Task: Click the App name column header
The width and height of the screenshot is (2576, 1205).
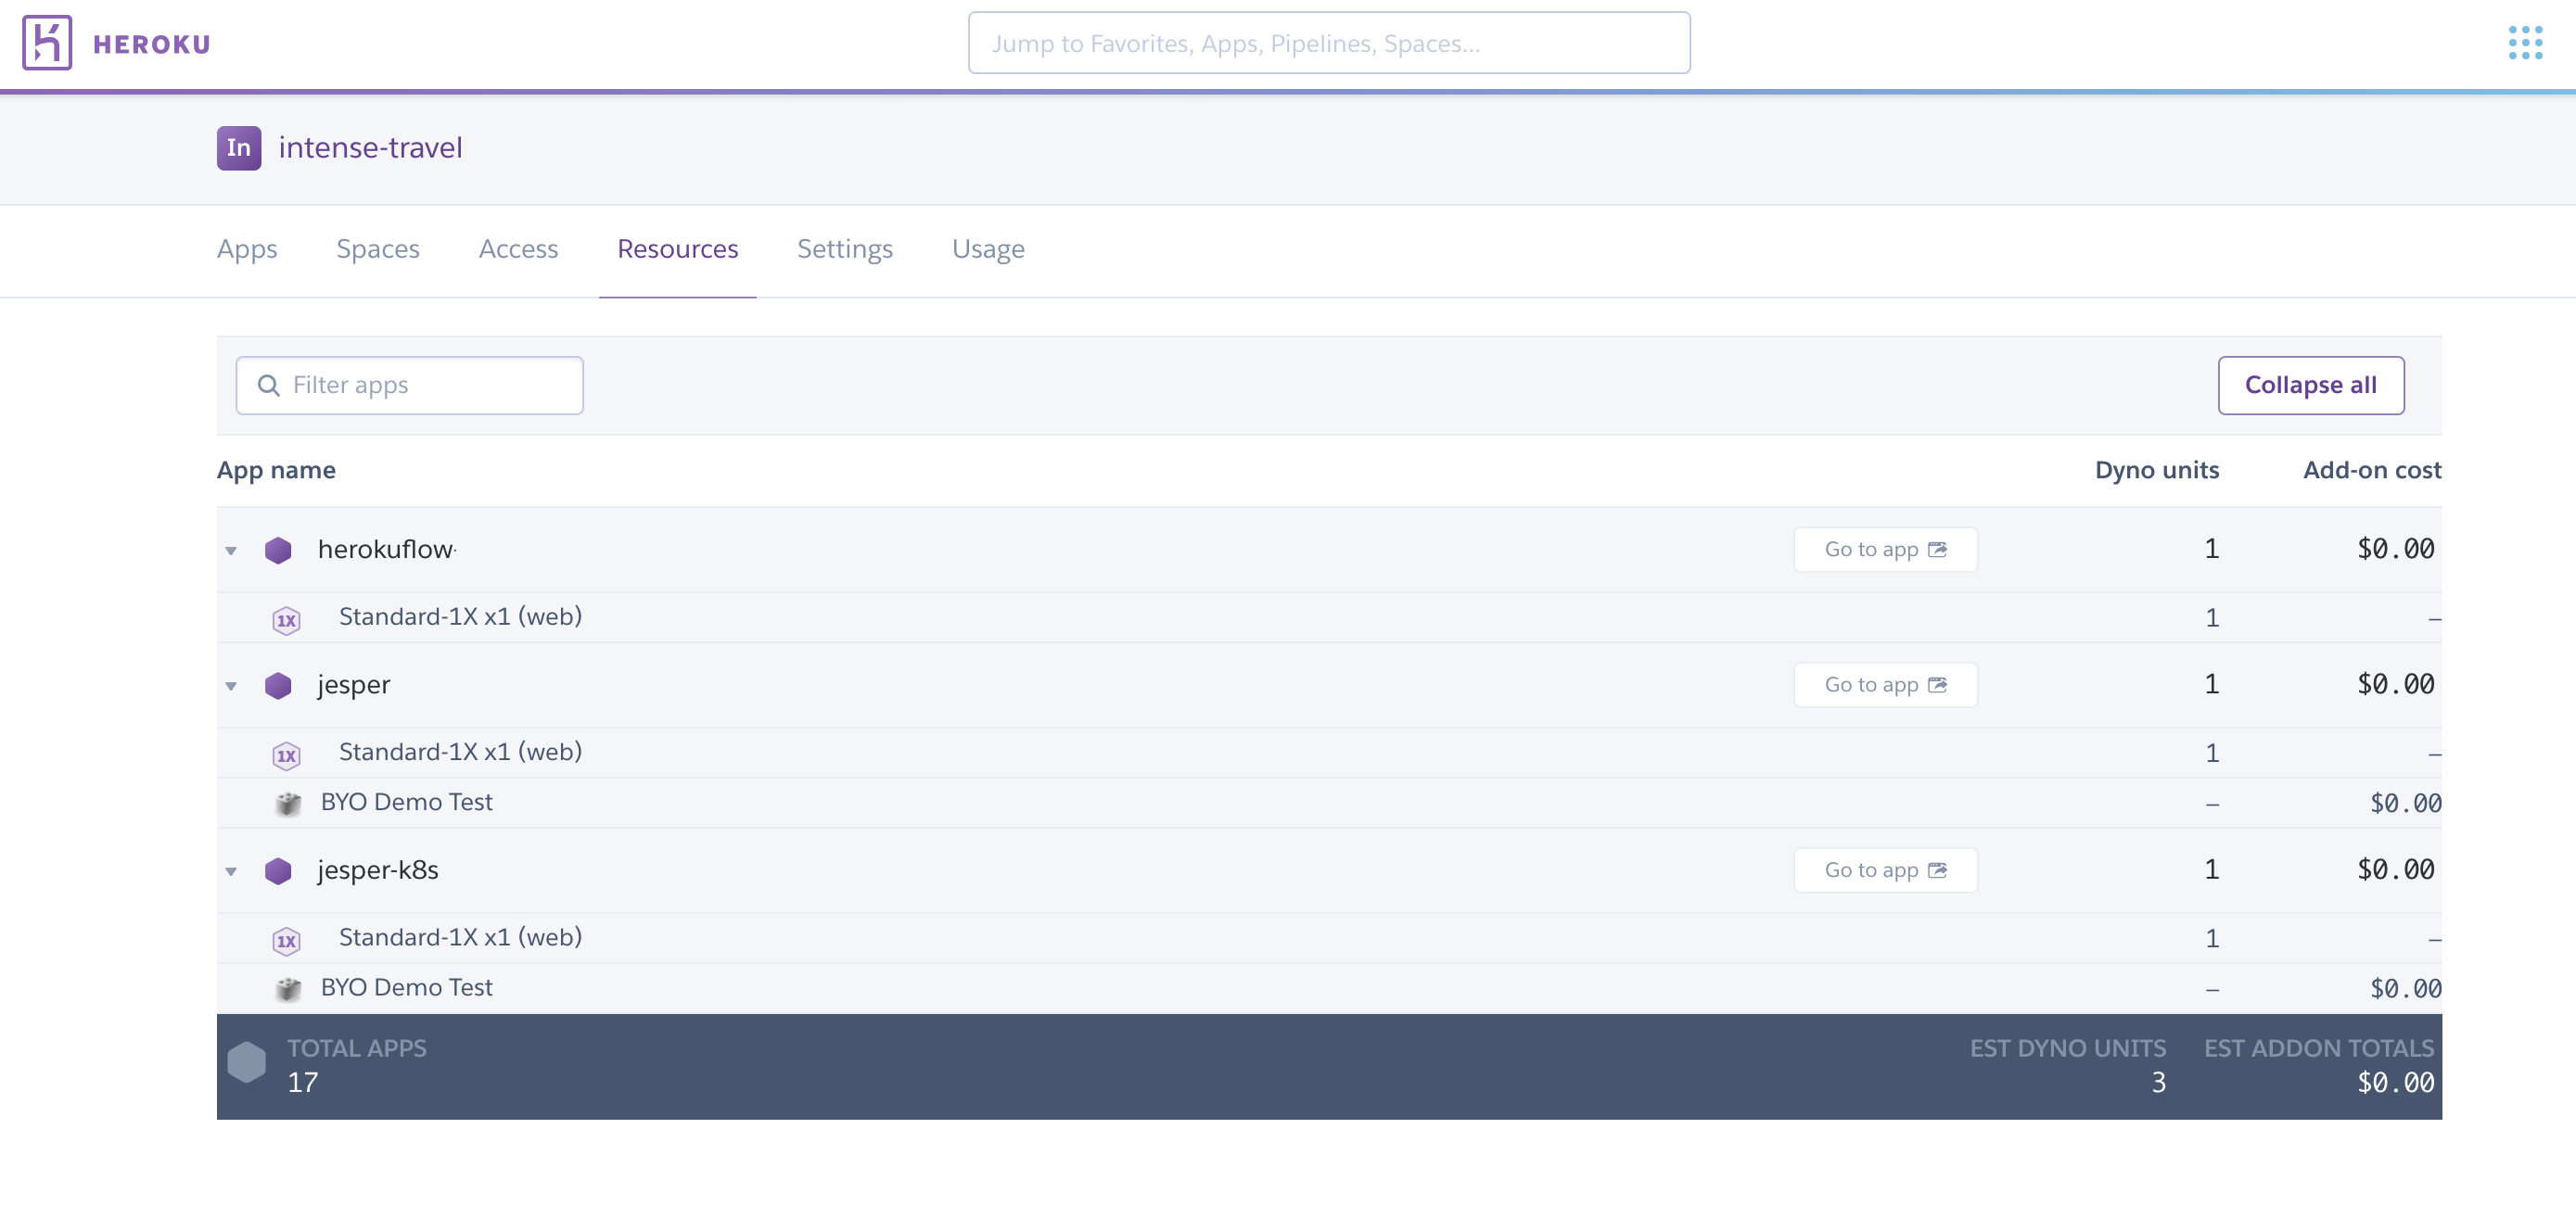Action: click(276, 470)
